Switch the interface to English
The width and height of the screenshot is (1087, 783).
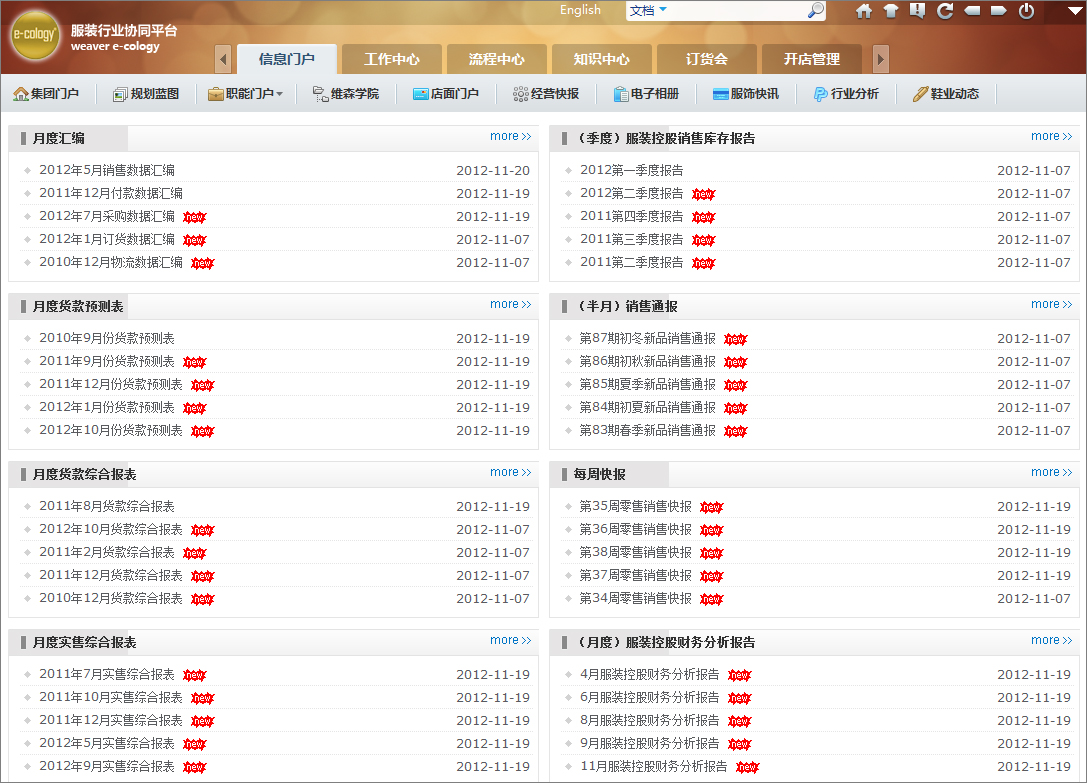click(x=581, y=11)
